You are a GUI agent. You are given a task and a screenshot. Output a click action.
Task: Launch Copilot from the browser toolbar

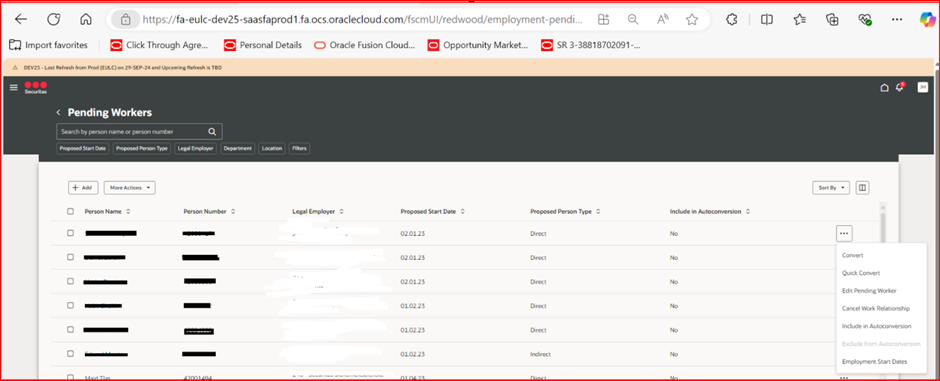(x=927, y=19)
